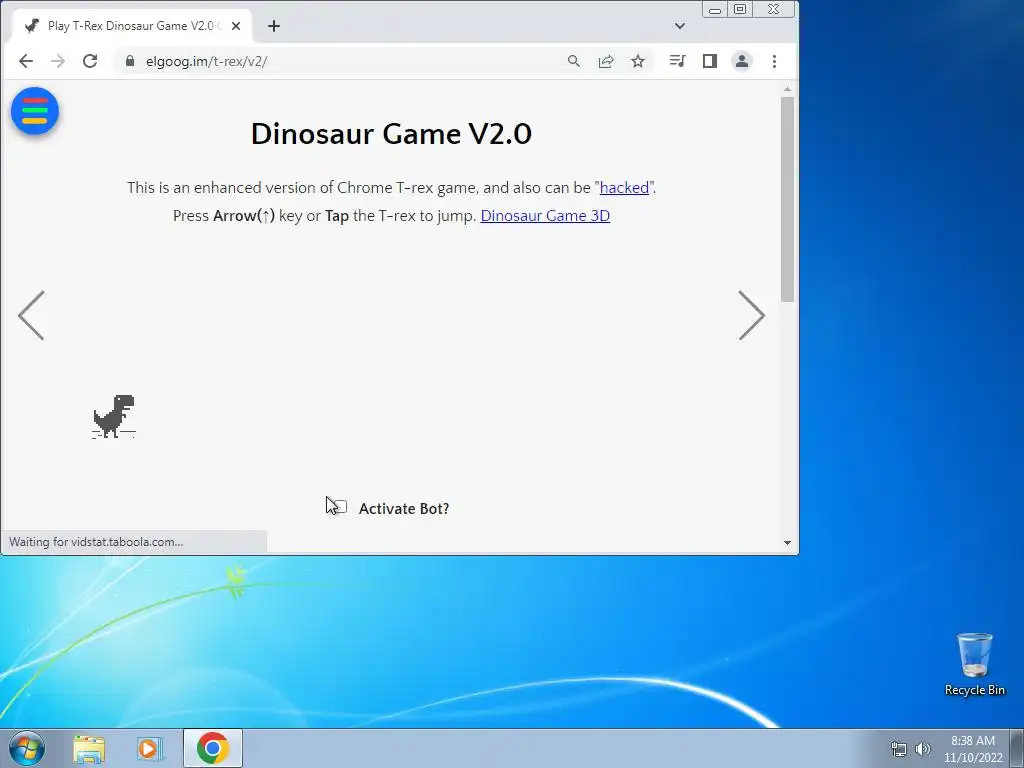Screen dimensions: 1024x768
Task: Click the page scrollbar up arrow
Action: (788, 88)
